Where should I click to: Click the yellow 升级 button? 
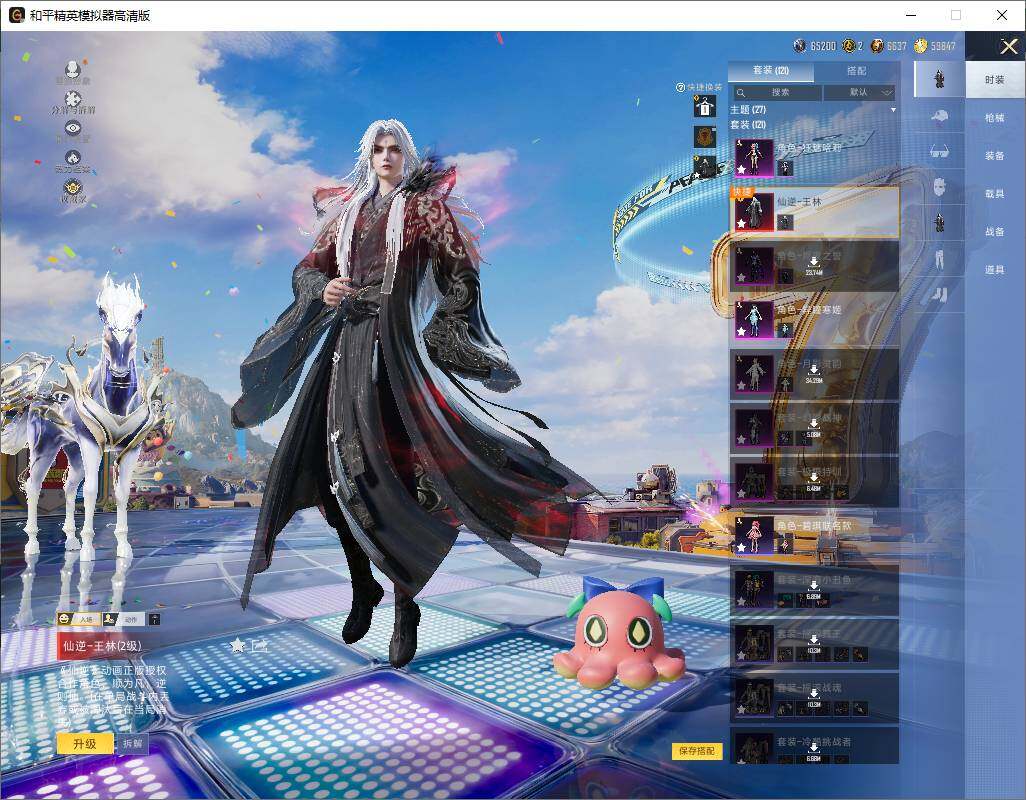[x=85, y=744]
